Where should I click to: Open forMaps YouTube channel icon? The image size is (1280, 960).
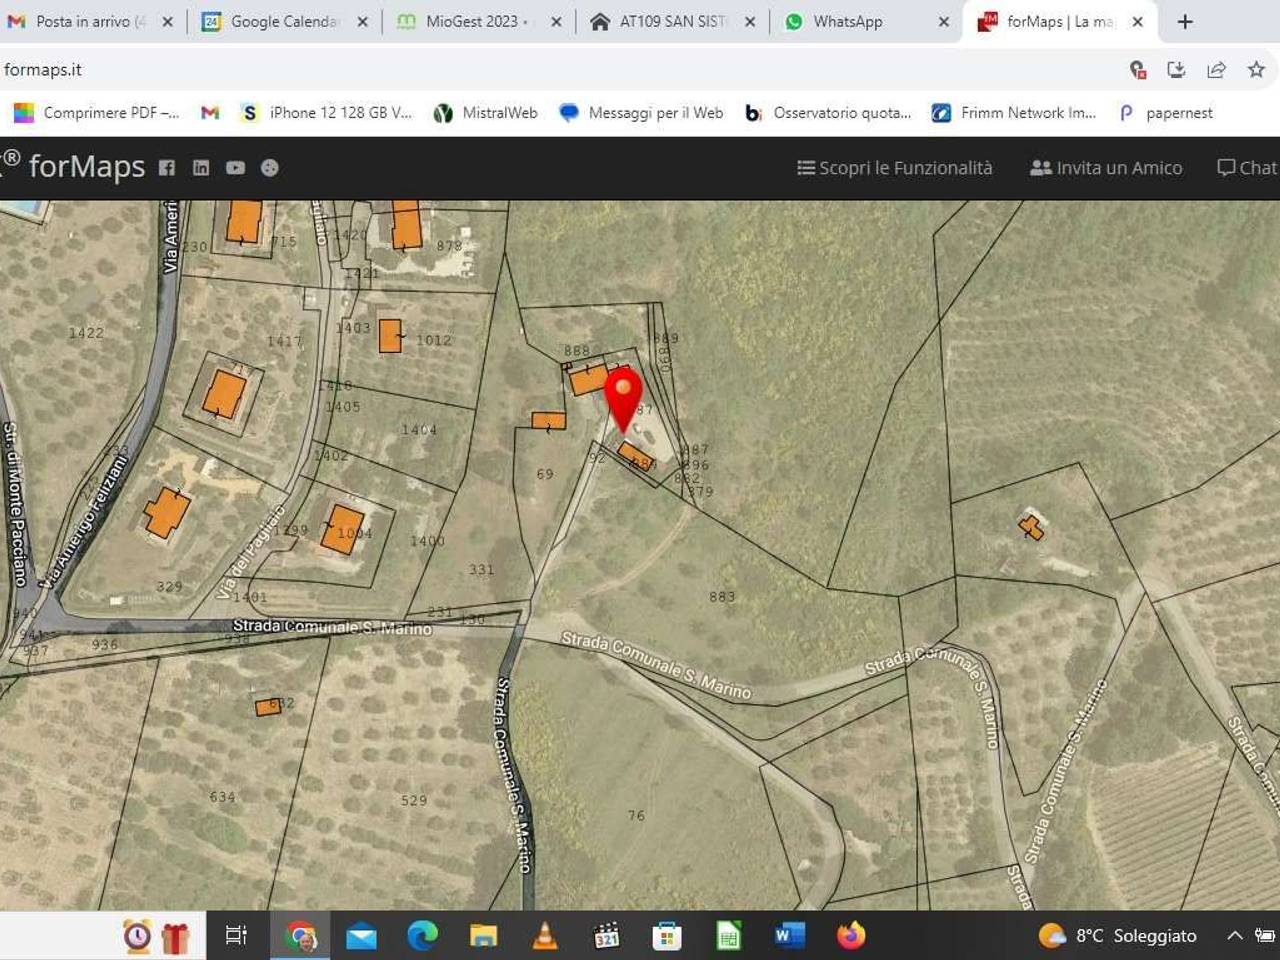pos(235,168)
